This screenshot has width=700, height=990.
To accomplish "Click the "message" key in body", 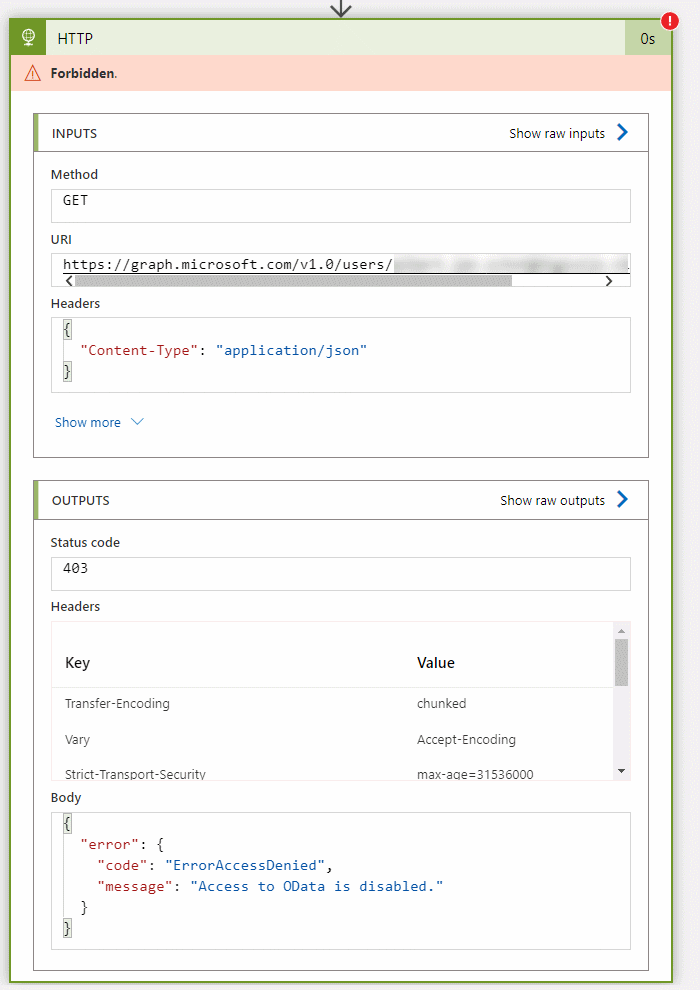I will click(134, 886).
